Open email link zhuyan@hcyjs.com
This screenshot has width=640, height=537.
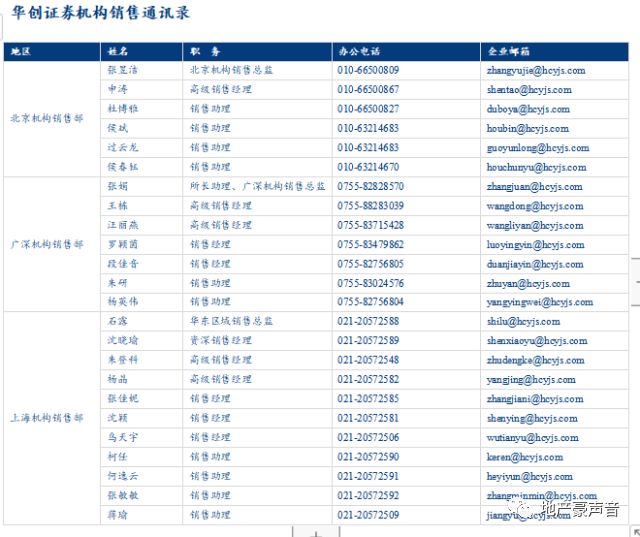click(x=528, y=284)
